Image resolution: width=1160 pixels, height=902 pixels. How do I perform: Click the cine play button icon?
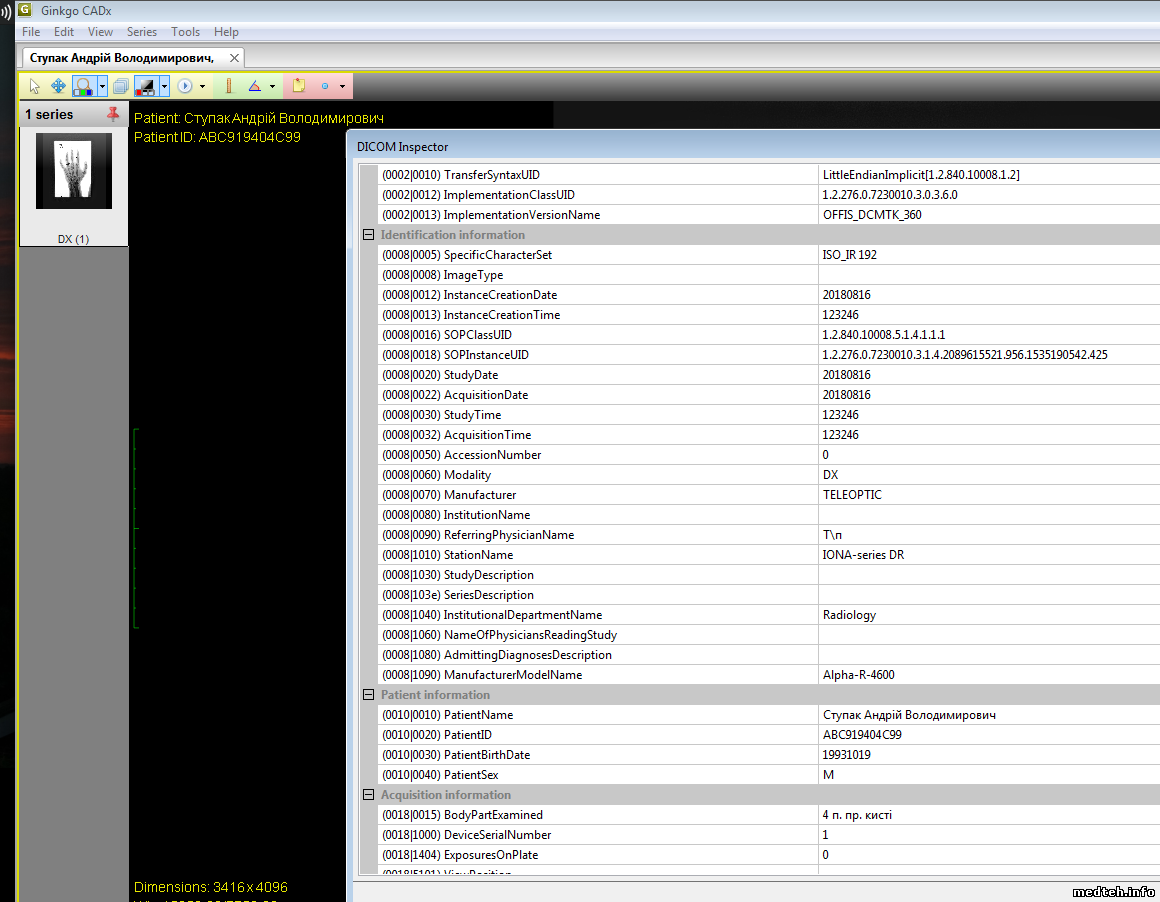(x=185, y=86)
